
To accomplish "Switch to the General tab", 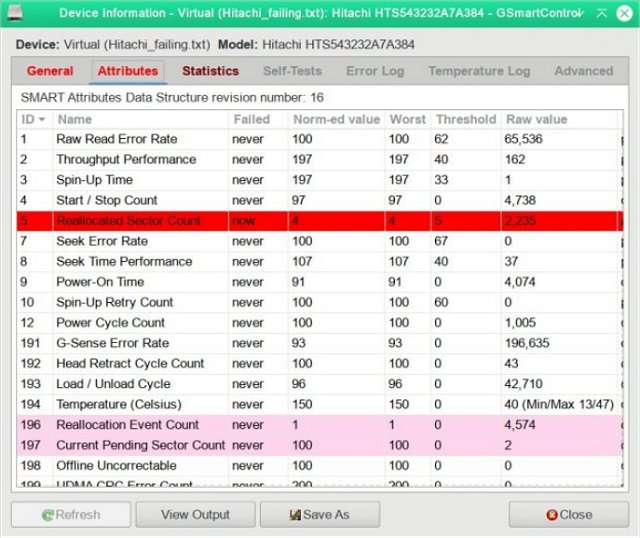I will tap(50, 71).
